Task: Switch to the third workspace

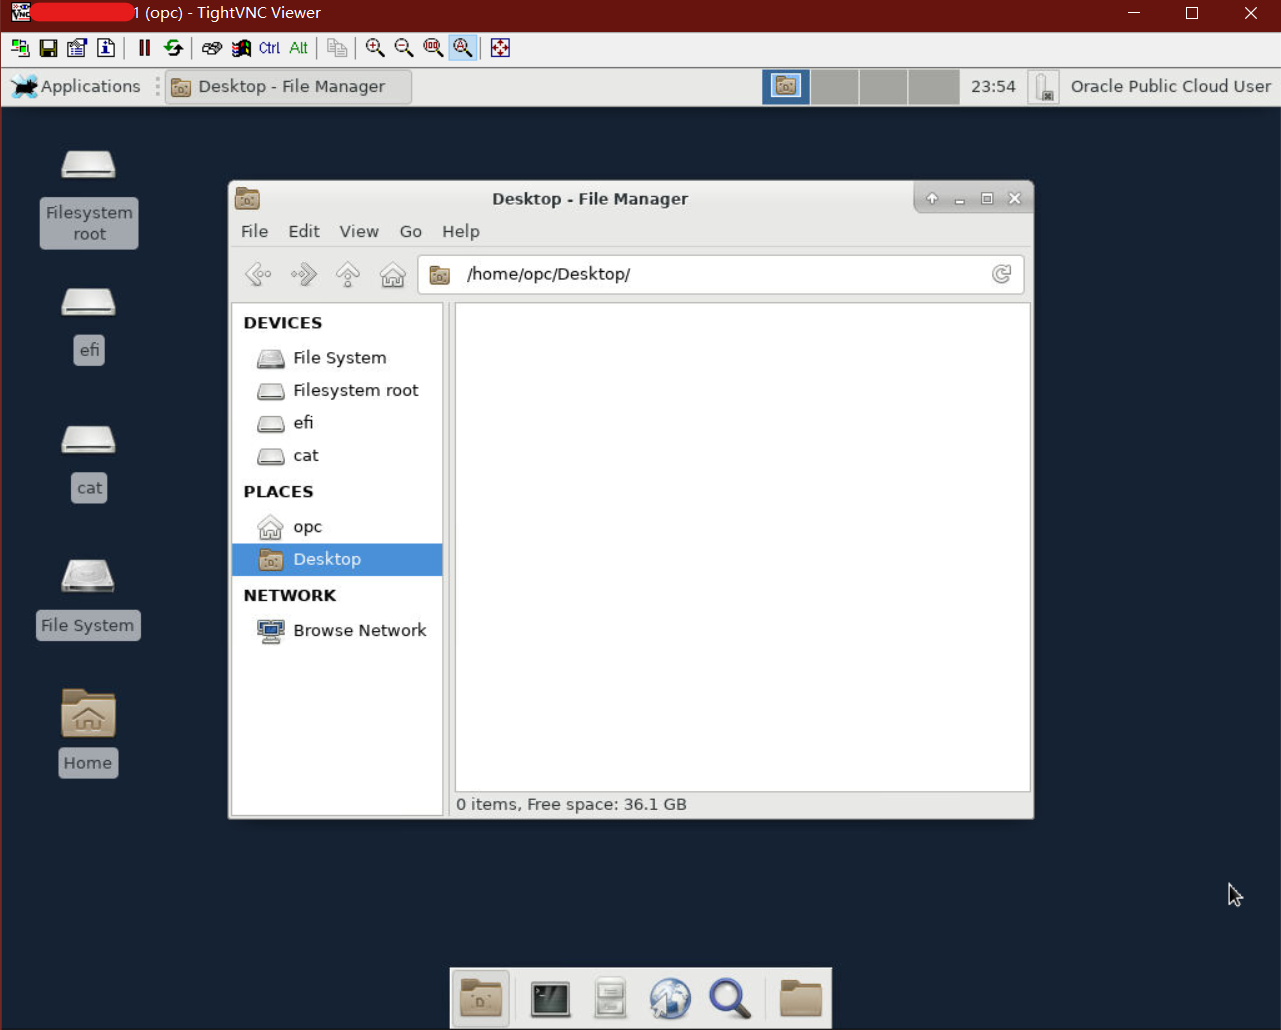Action: [x=883, y=86]
